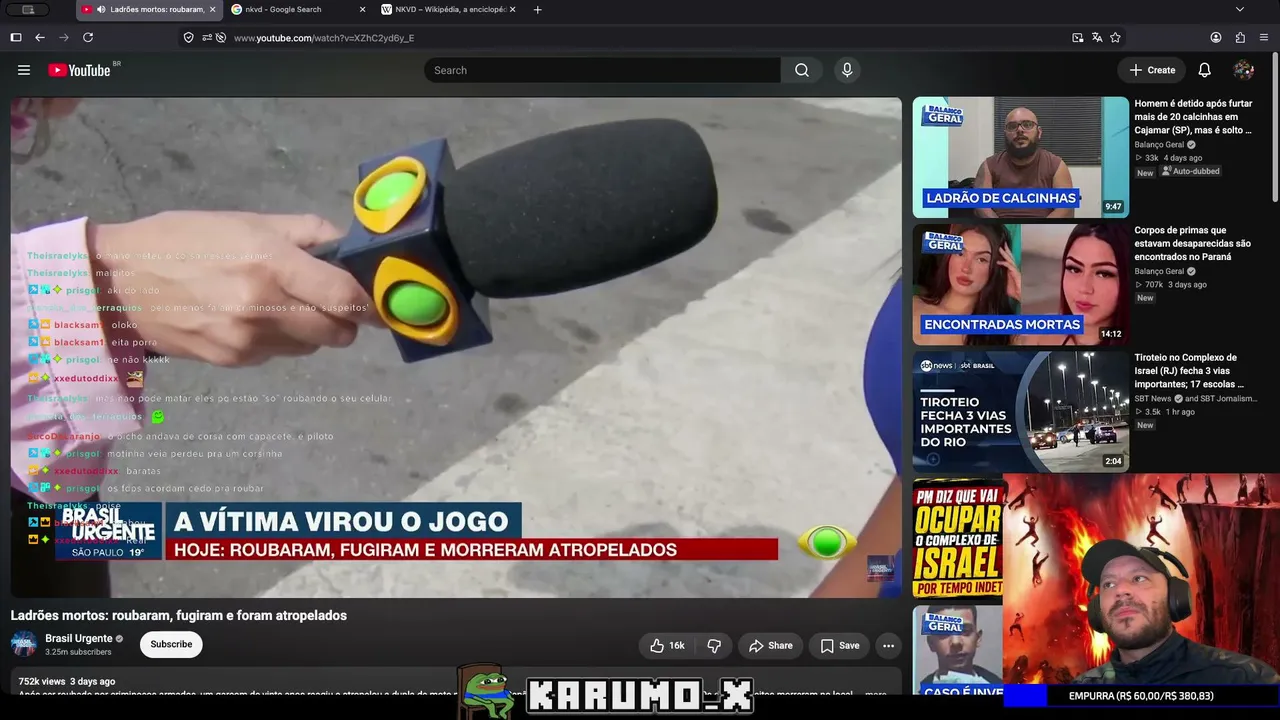Close the NKVD Wikipedia tab
This screenshot has height=720, width=1280.
coord(513,10)
